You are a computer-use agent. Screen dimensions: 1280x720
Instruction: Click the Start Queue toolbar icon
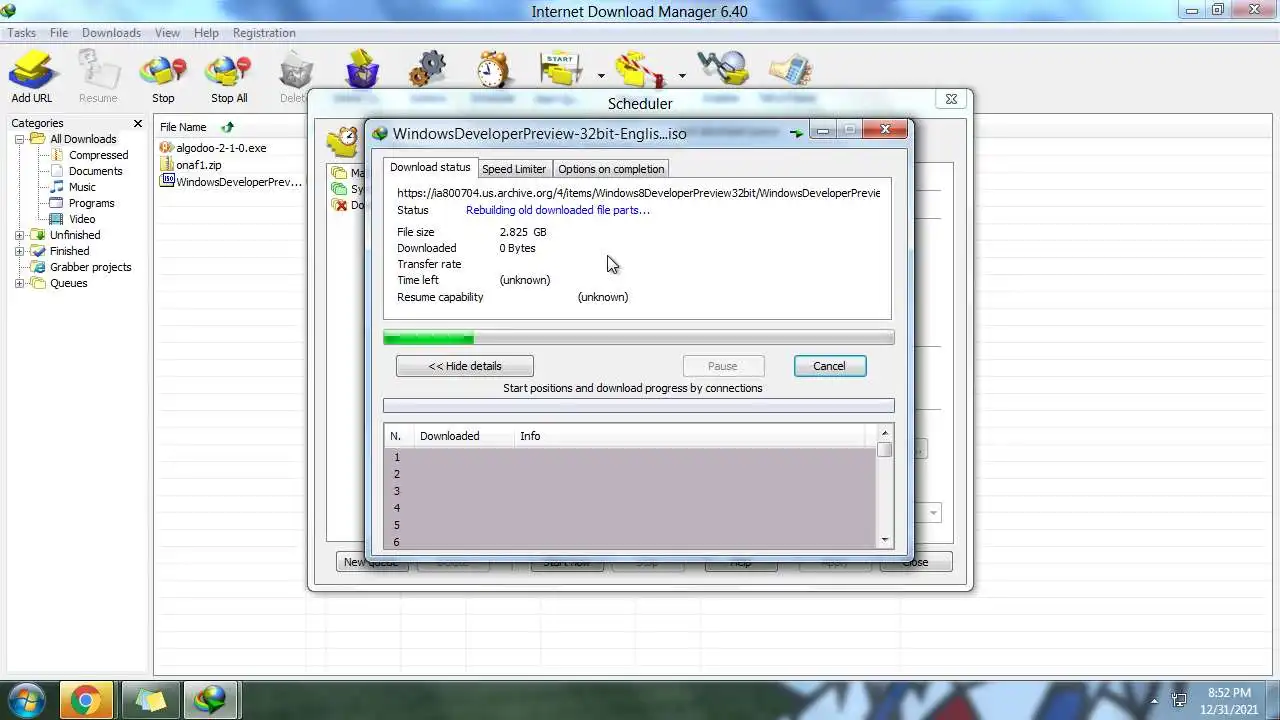[x=562, y=69]
